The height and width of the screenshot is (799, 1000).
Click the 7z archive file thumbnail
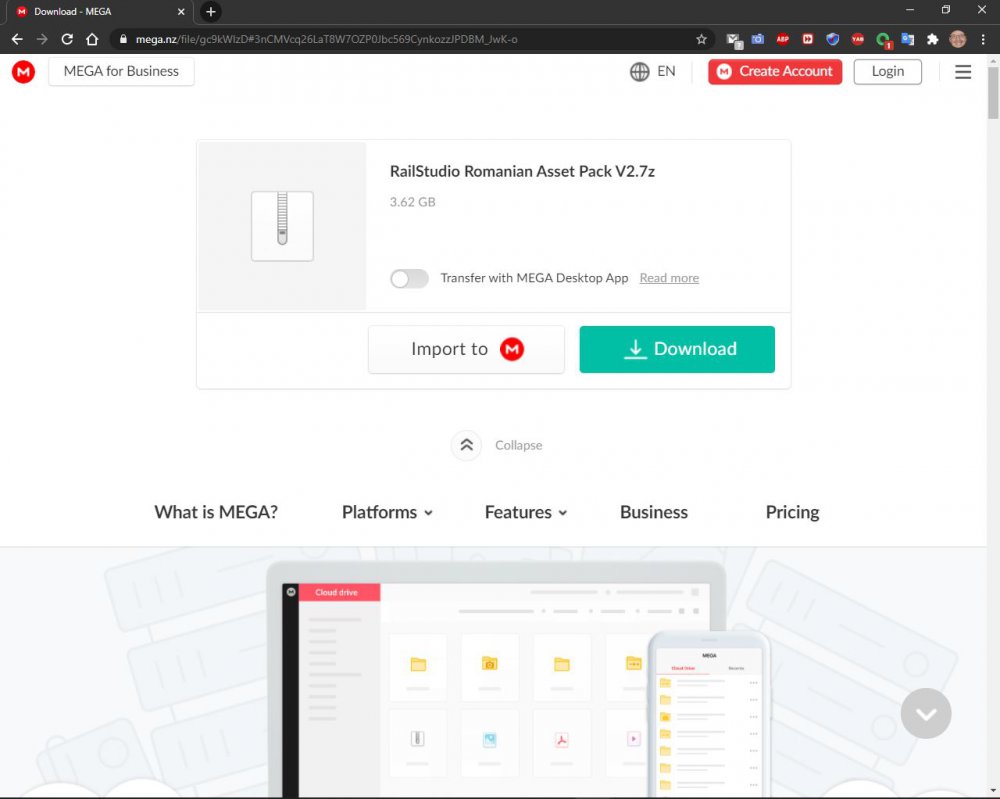[x=282, y=226]
